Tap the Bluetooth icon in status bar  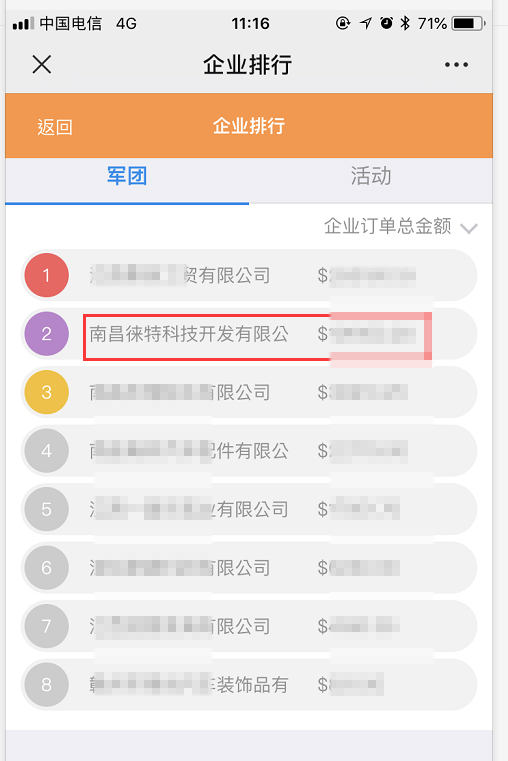click(405, 23)
